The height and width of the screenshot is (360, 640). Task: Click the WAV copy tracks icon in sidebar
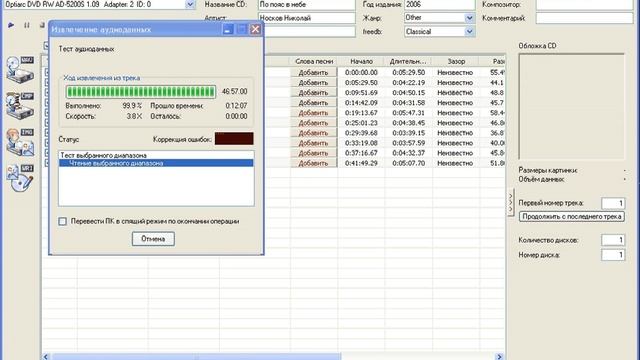click(x=20, y=70)
